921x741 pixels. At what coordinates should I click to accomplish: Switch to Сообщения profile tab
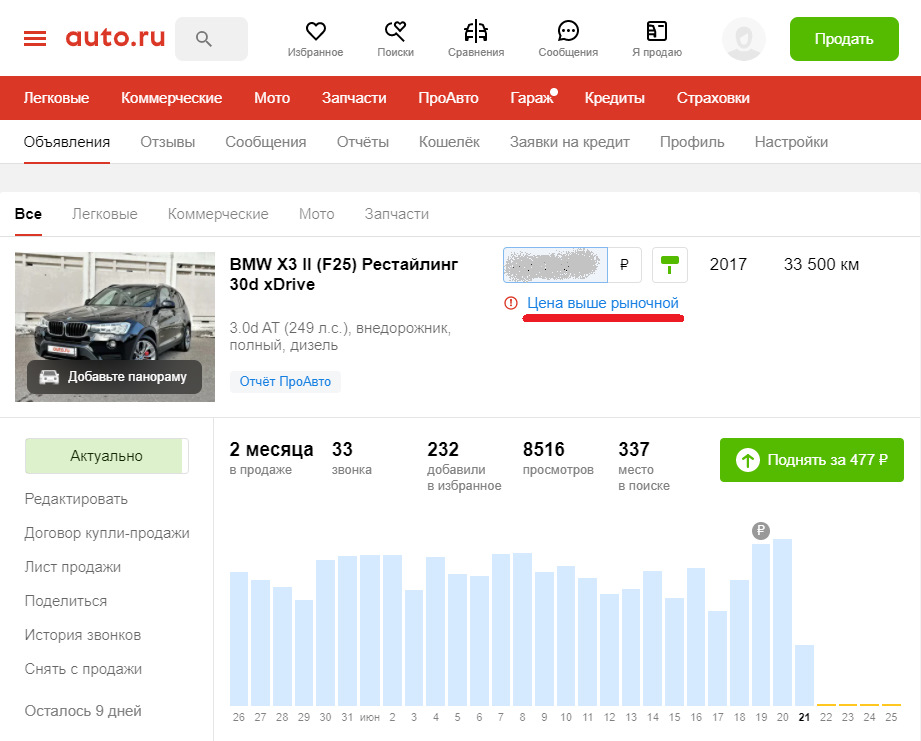[x=265, y=142]
